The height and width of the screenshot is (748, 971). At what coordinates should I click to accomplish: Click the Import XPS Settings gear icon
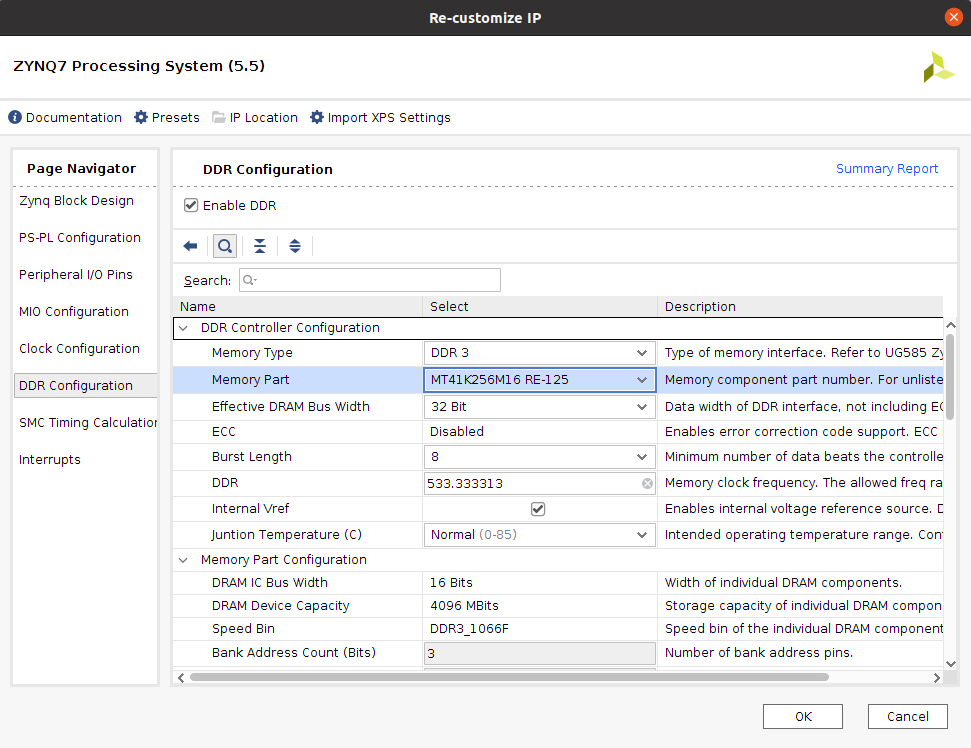click(317, 117)
